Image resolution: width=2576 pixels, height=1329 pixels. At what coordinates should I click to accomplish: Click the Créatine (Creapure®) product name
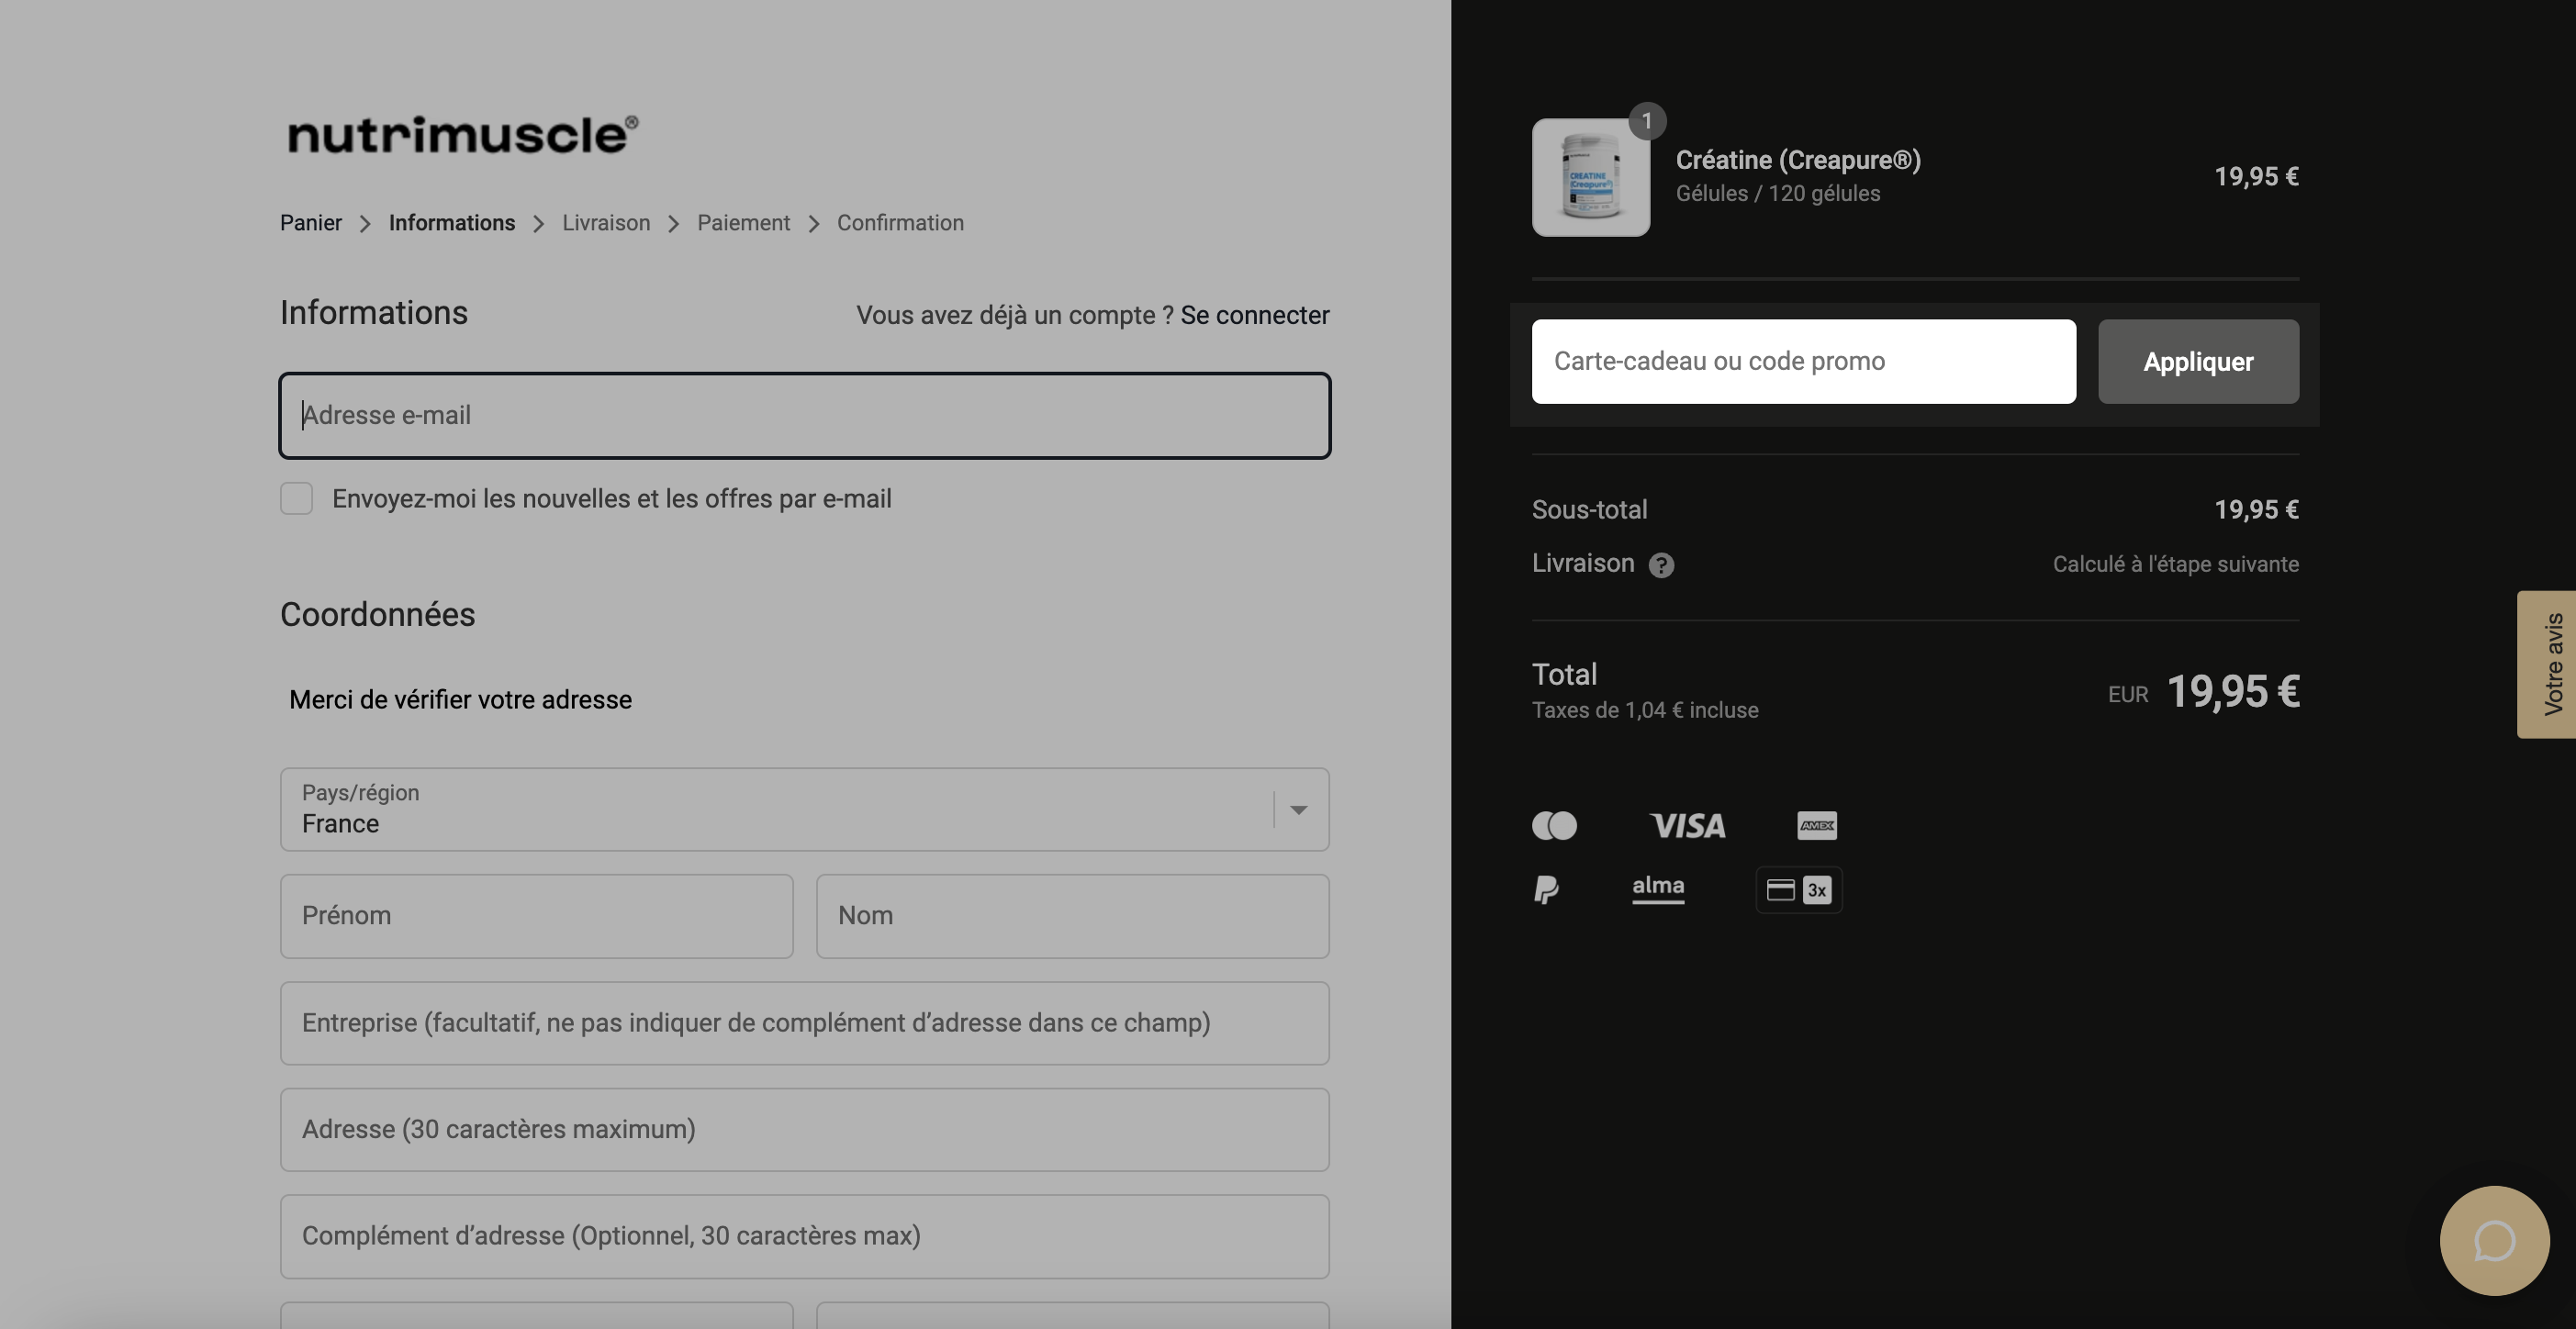tap(1798, 160)
